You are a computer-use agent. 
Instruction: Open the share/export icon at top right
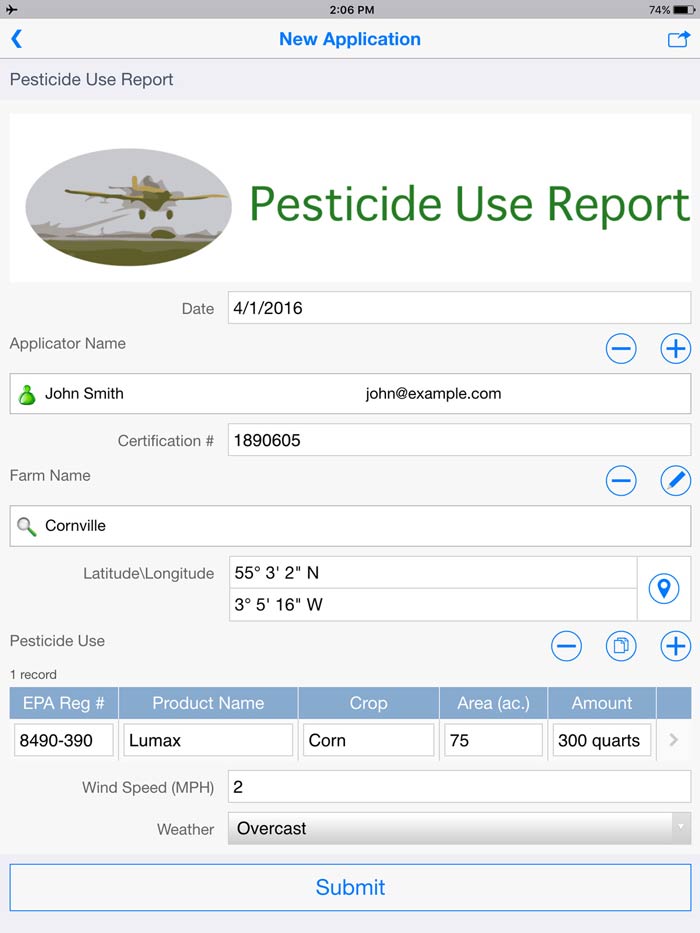pyautogui.click(x=678, y=39)
